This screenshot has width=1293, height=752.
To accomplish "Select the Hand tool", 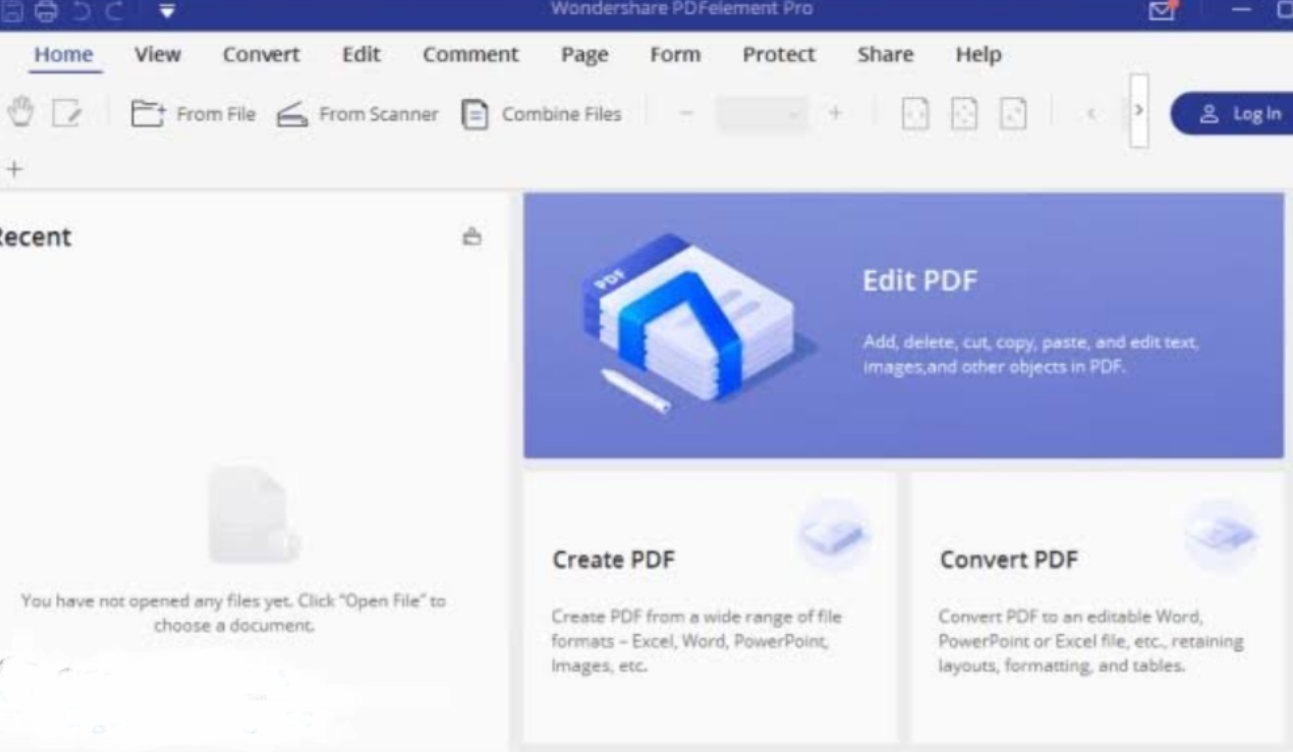I will coord(19,113).
